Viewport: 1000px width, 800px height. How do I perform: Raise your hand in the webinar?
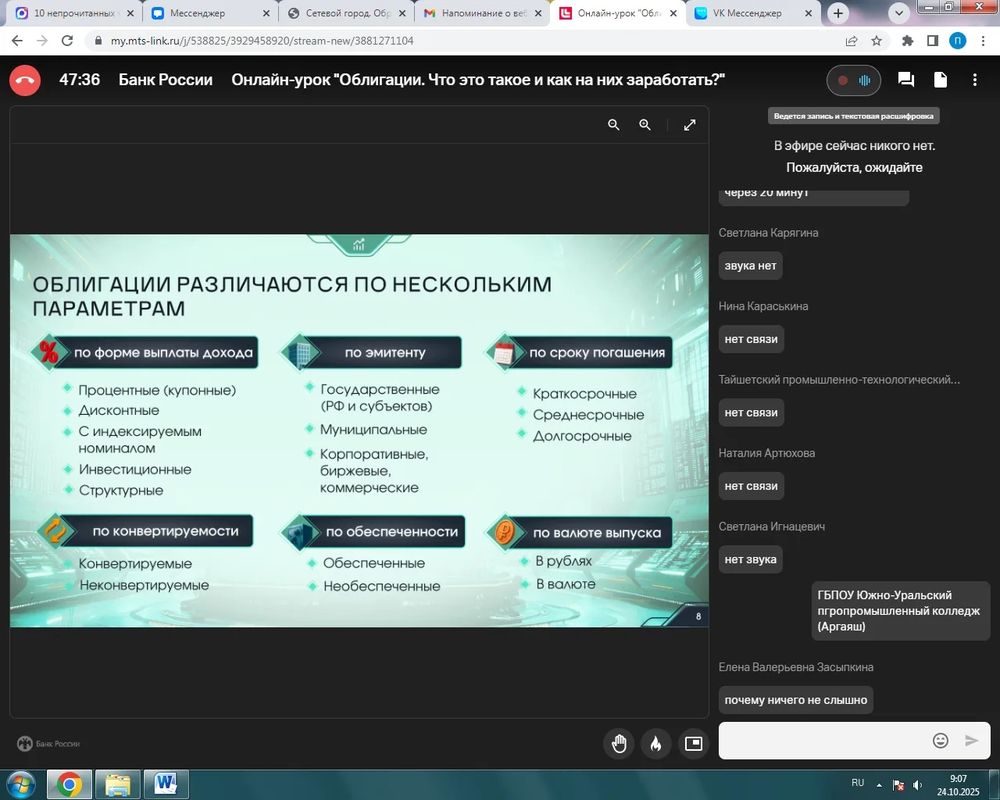pyautogui.click(x=620, y=743)
